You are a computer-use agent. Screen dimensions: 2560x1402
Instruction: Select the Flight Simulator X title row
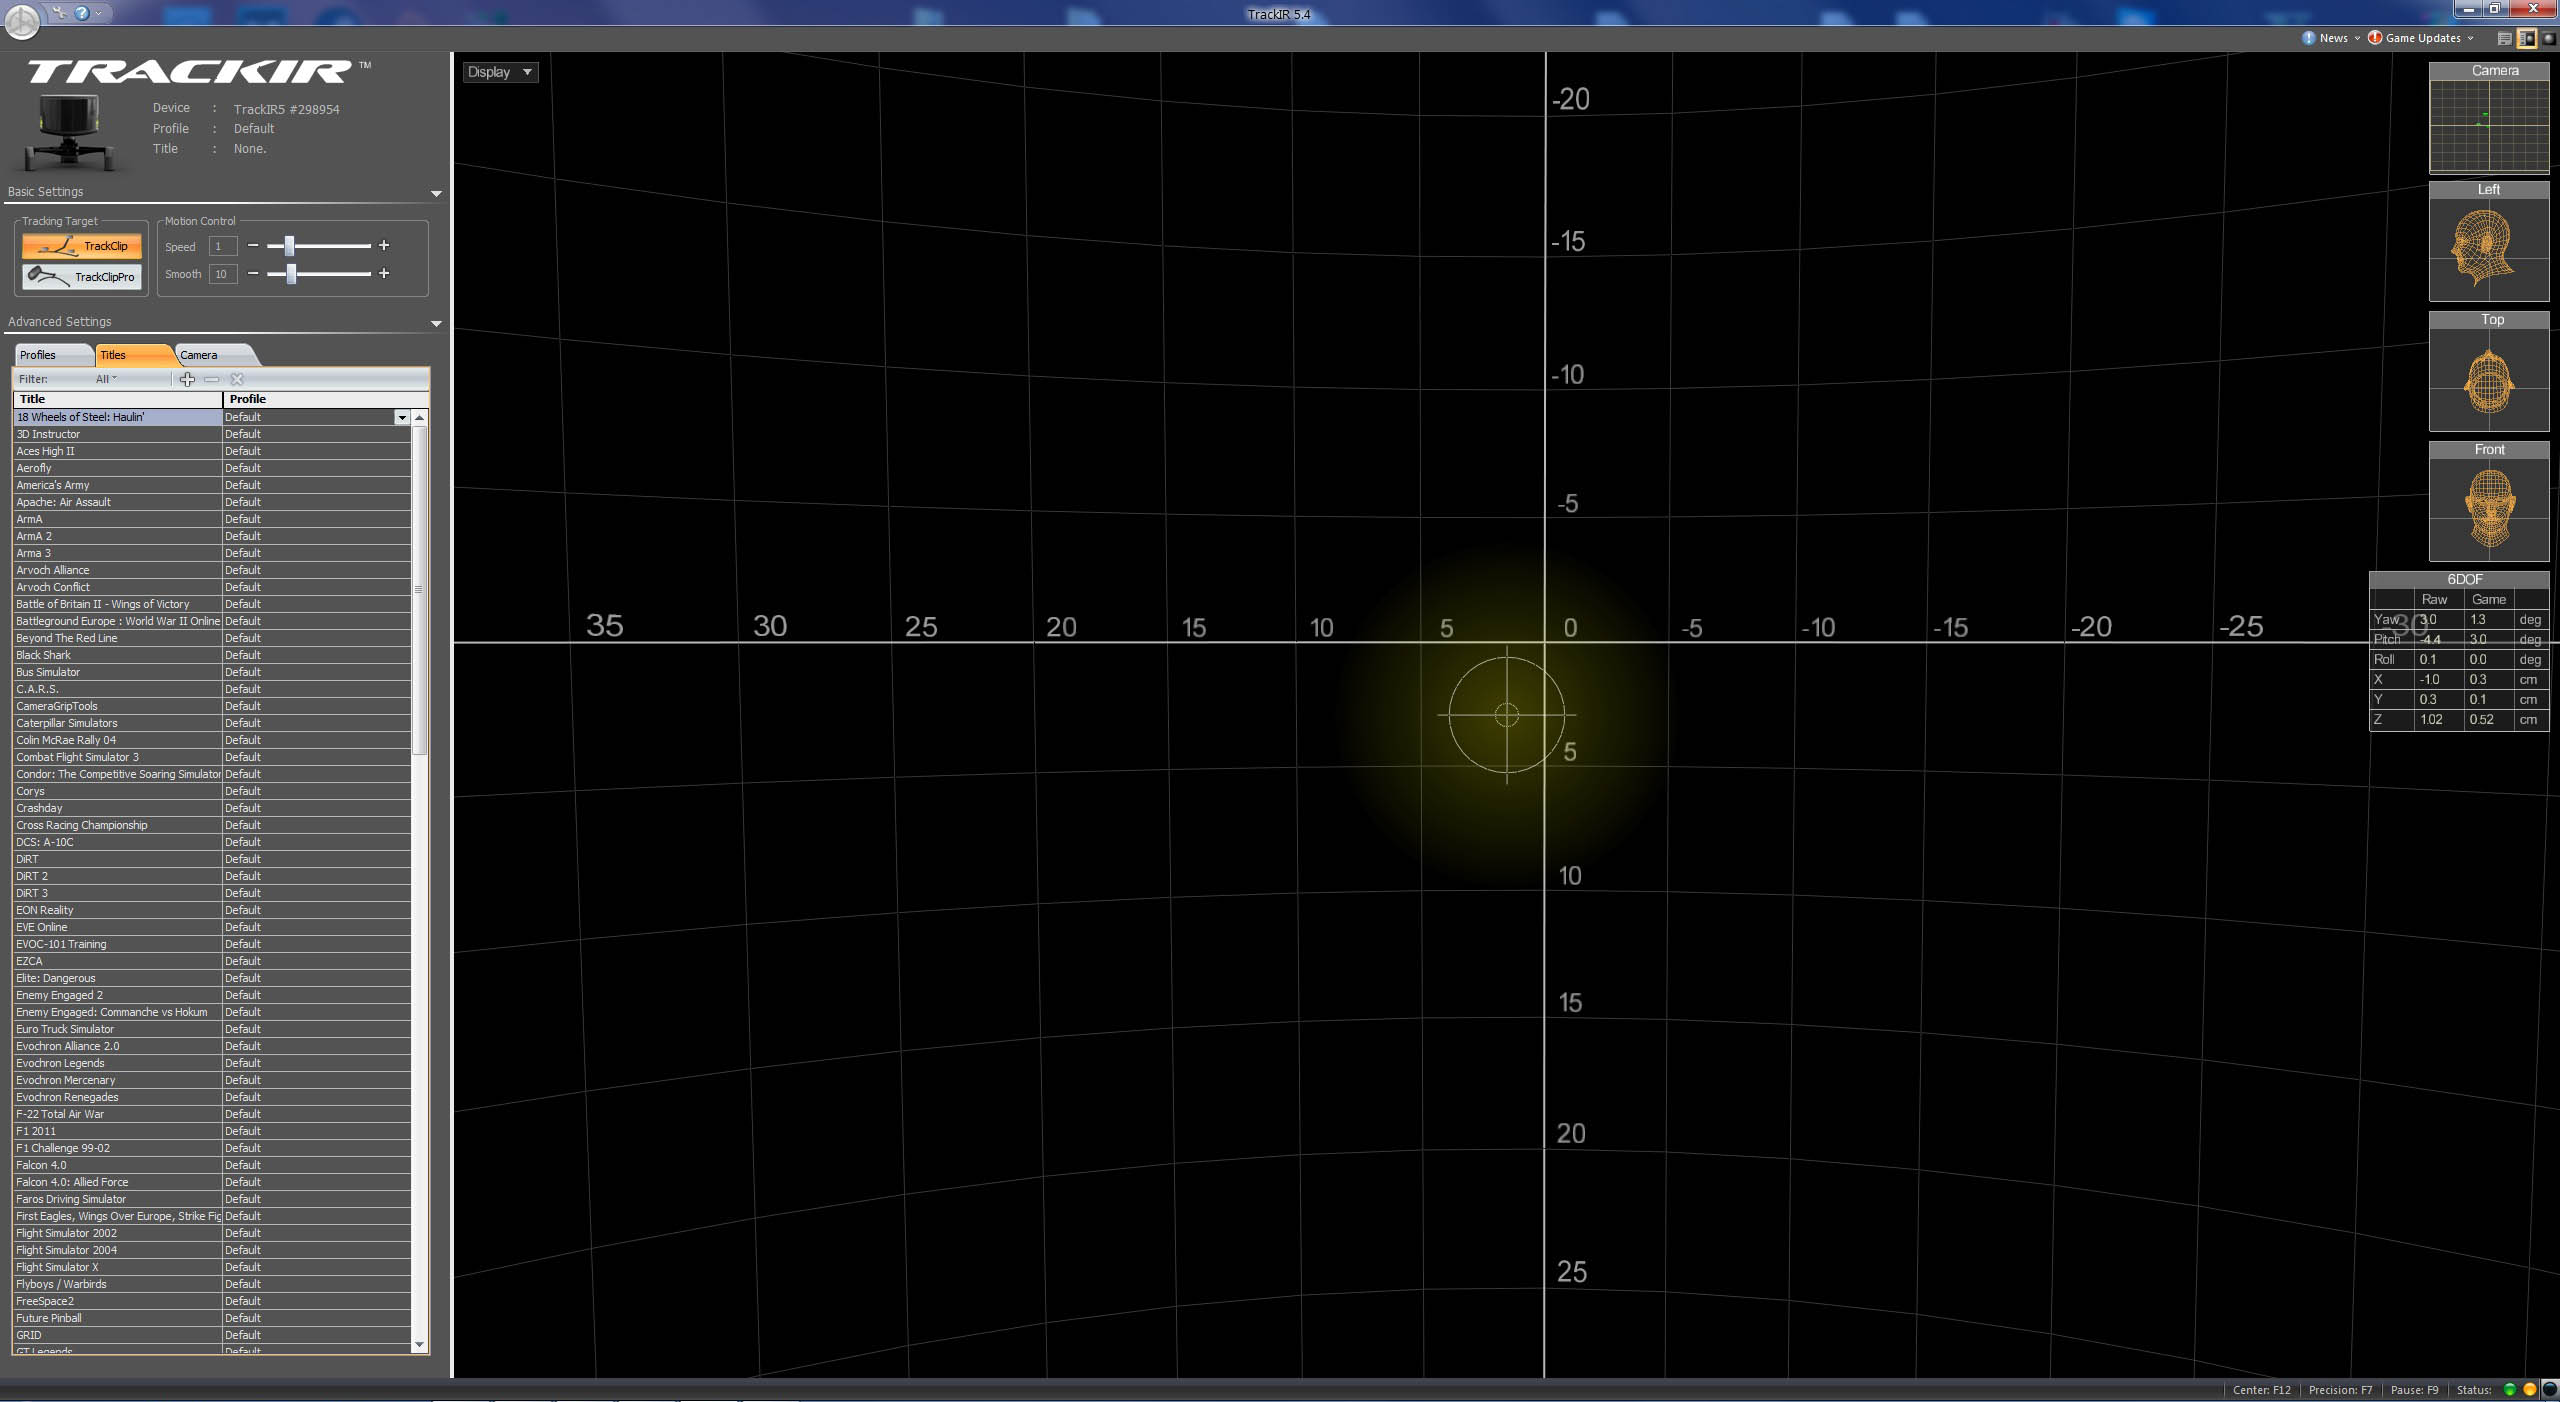pyautogui.click(x=117, y=1267)
